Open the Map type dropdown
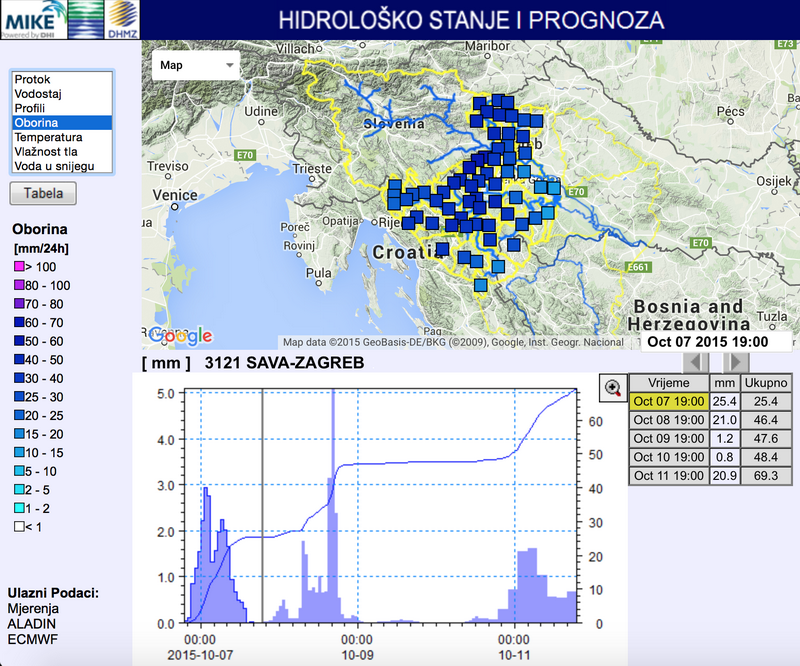The width and height of the screenshot is (800, 666). [196, 66]
